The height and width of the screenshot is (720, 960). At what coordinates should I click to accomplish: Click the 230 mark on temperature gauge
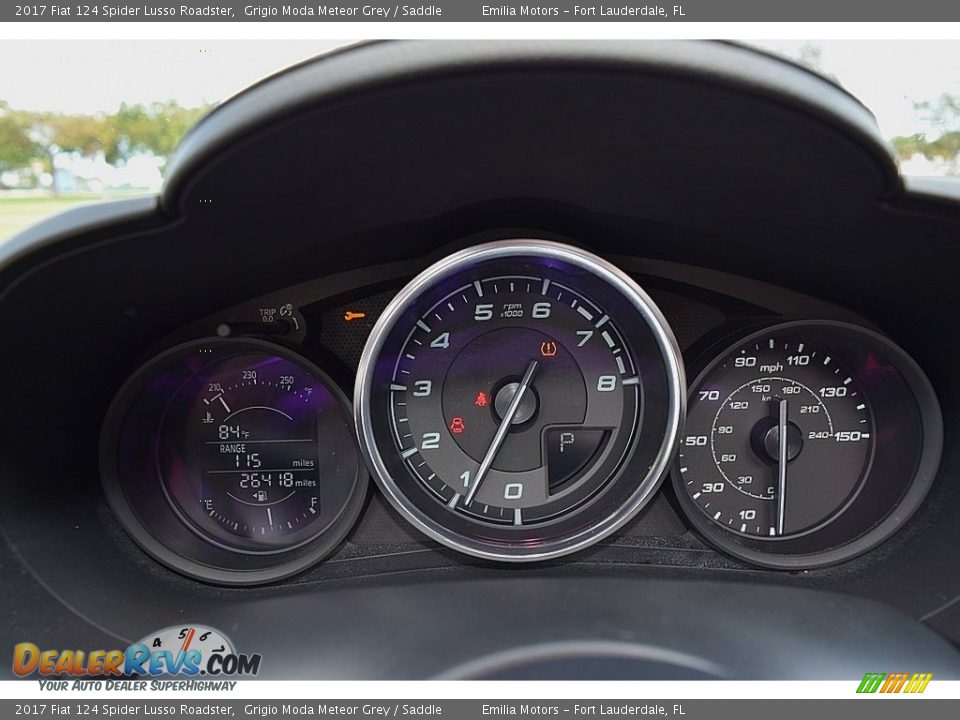[249, 375]
